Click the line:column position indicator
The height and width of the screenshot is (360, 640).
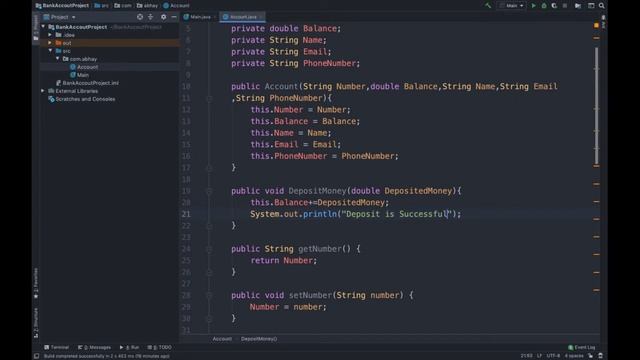pos(526,356)
